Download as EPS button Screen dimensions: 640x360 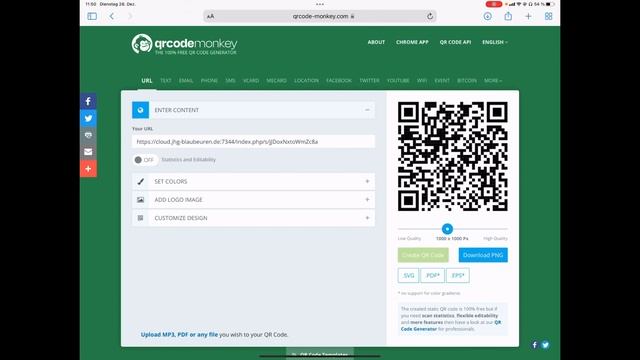[x=458, y=275]
